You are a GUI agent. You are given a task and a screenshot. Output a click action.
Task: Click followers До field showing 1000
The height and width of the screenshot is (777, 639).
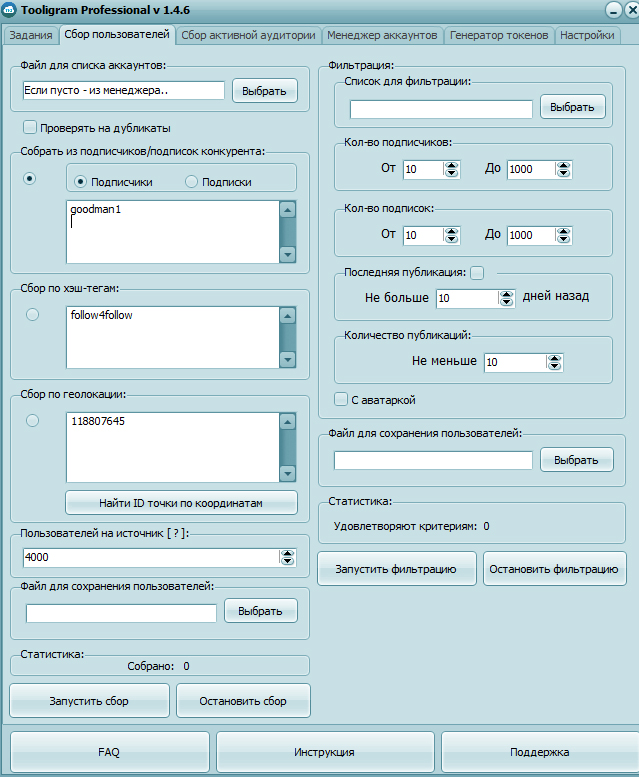pyautogui.click(x=531, y=169)
